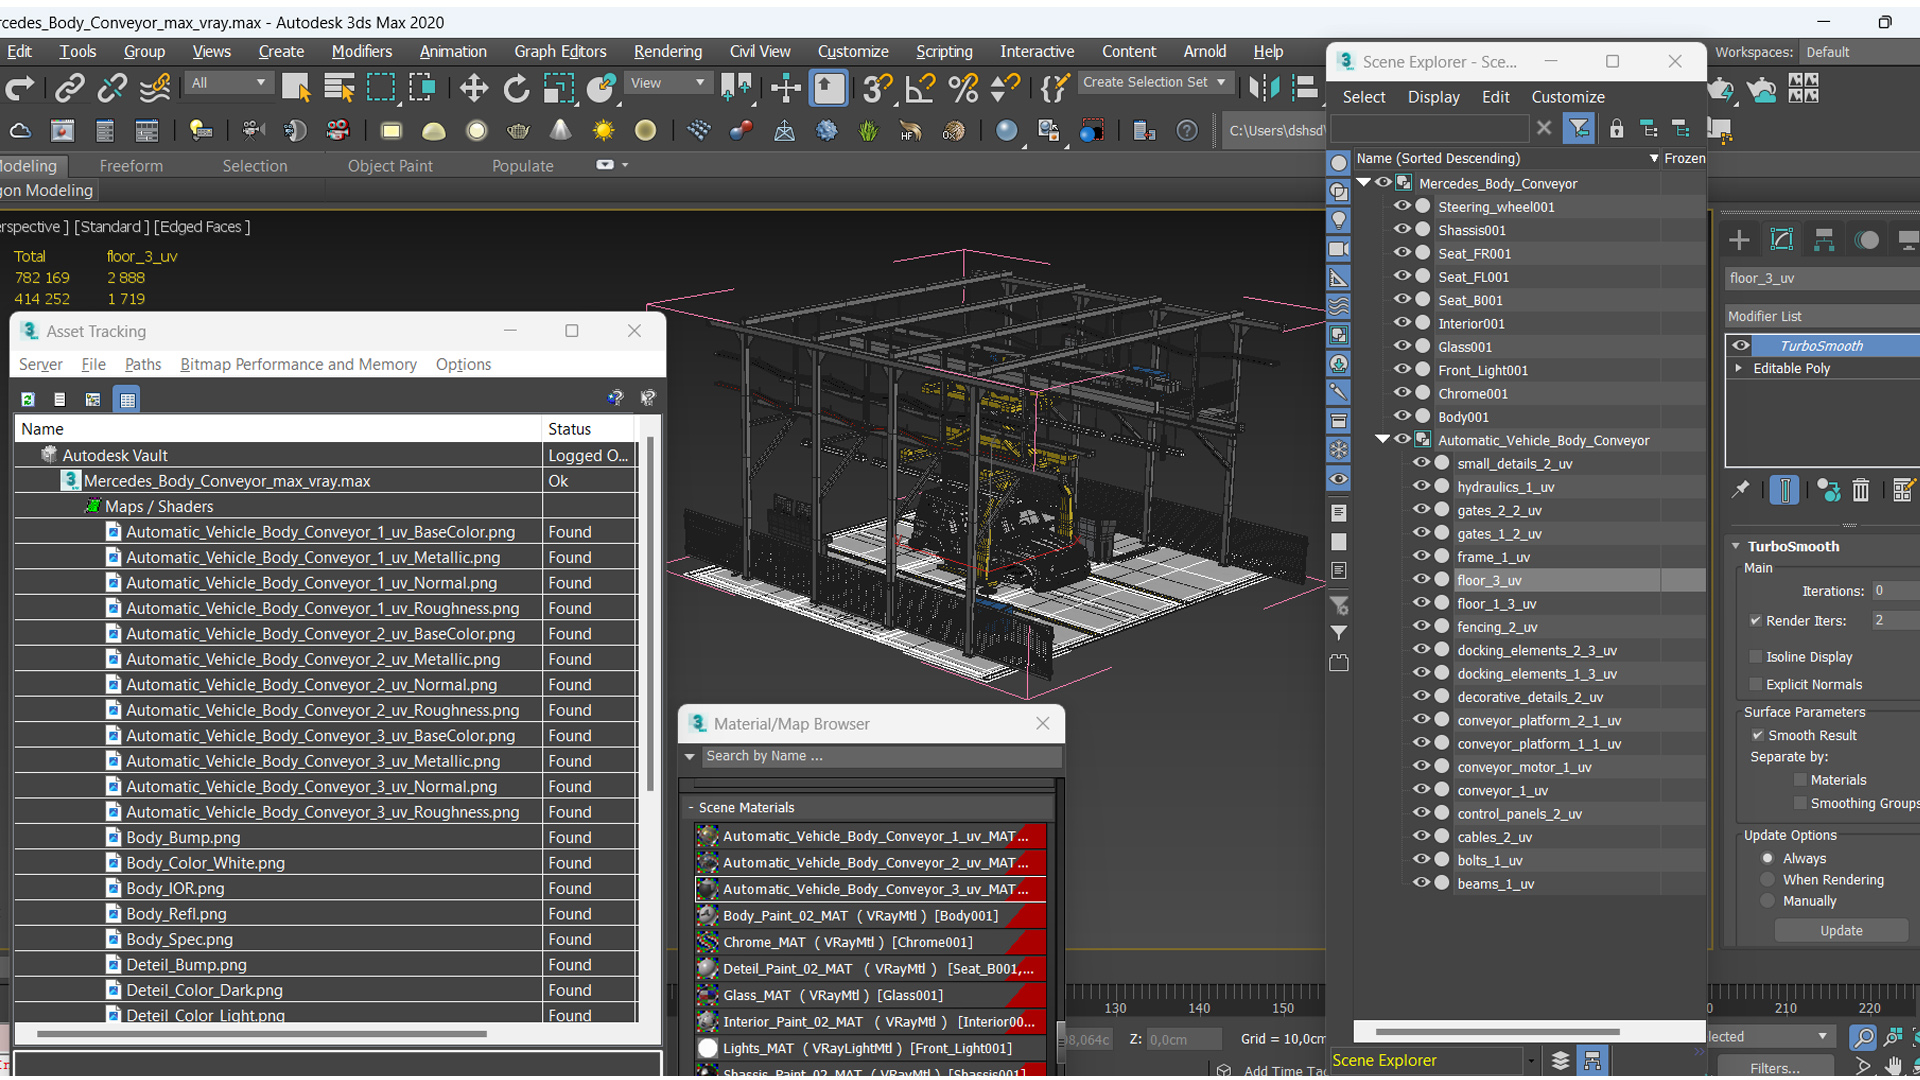Click the Body_Paint_02_MAT material swatch

pos(708,915)
